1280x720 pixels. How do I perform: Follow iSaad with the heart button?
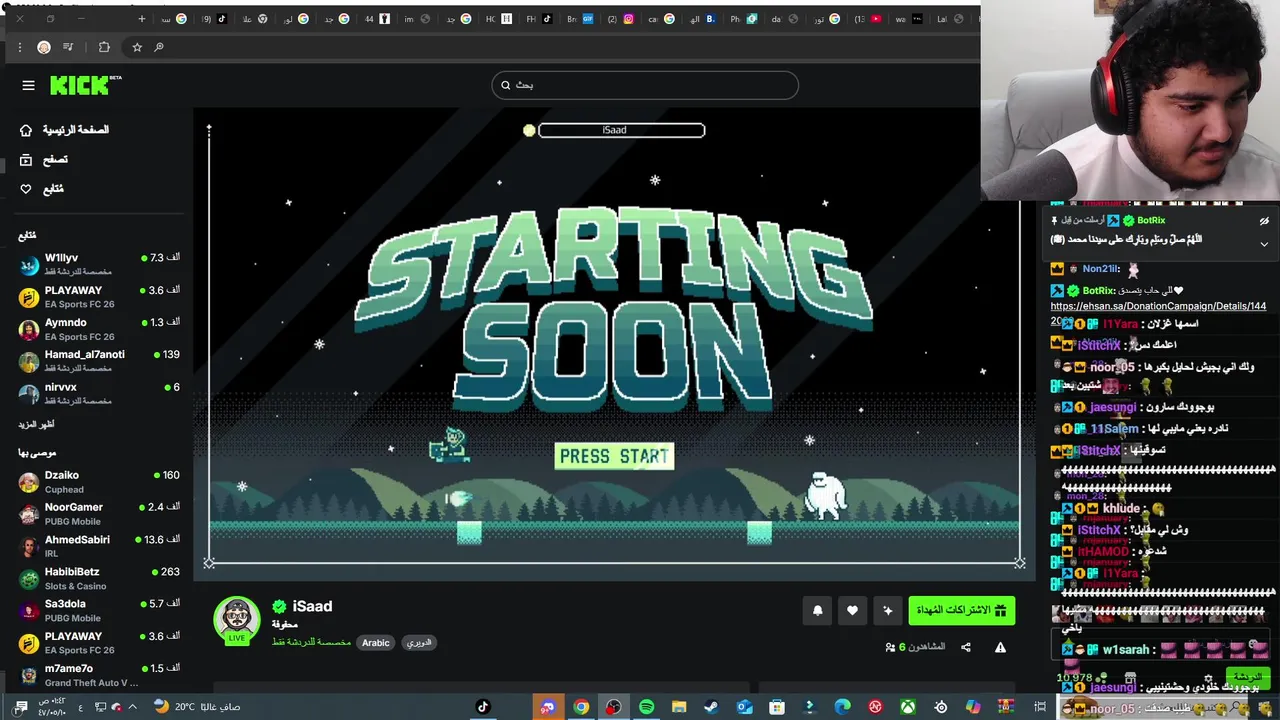tap(852, 610)
